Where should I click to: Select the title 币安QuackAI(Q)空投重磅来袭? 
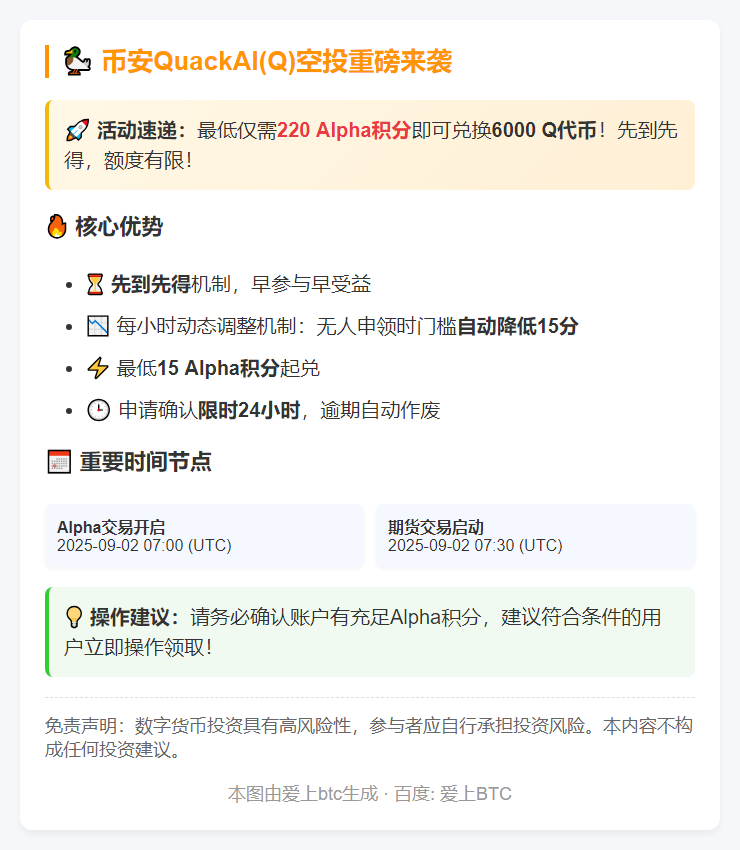coord(277,61)
